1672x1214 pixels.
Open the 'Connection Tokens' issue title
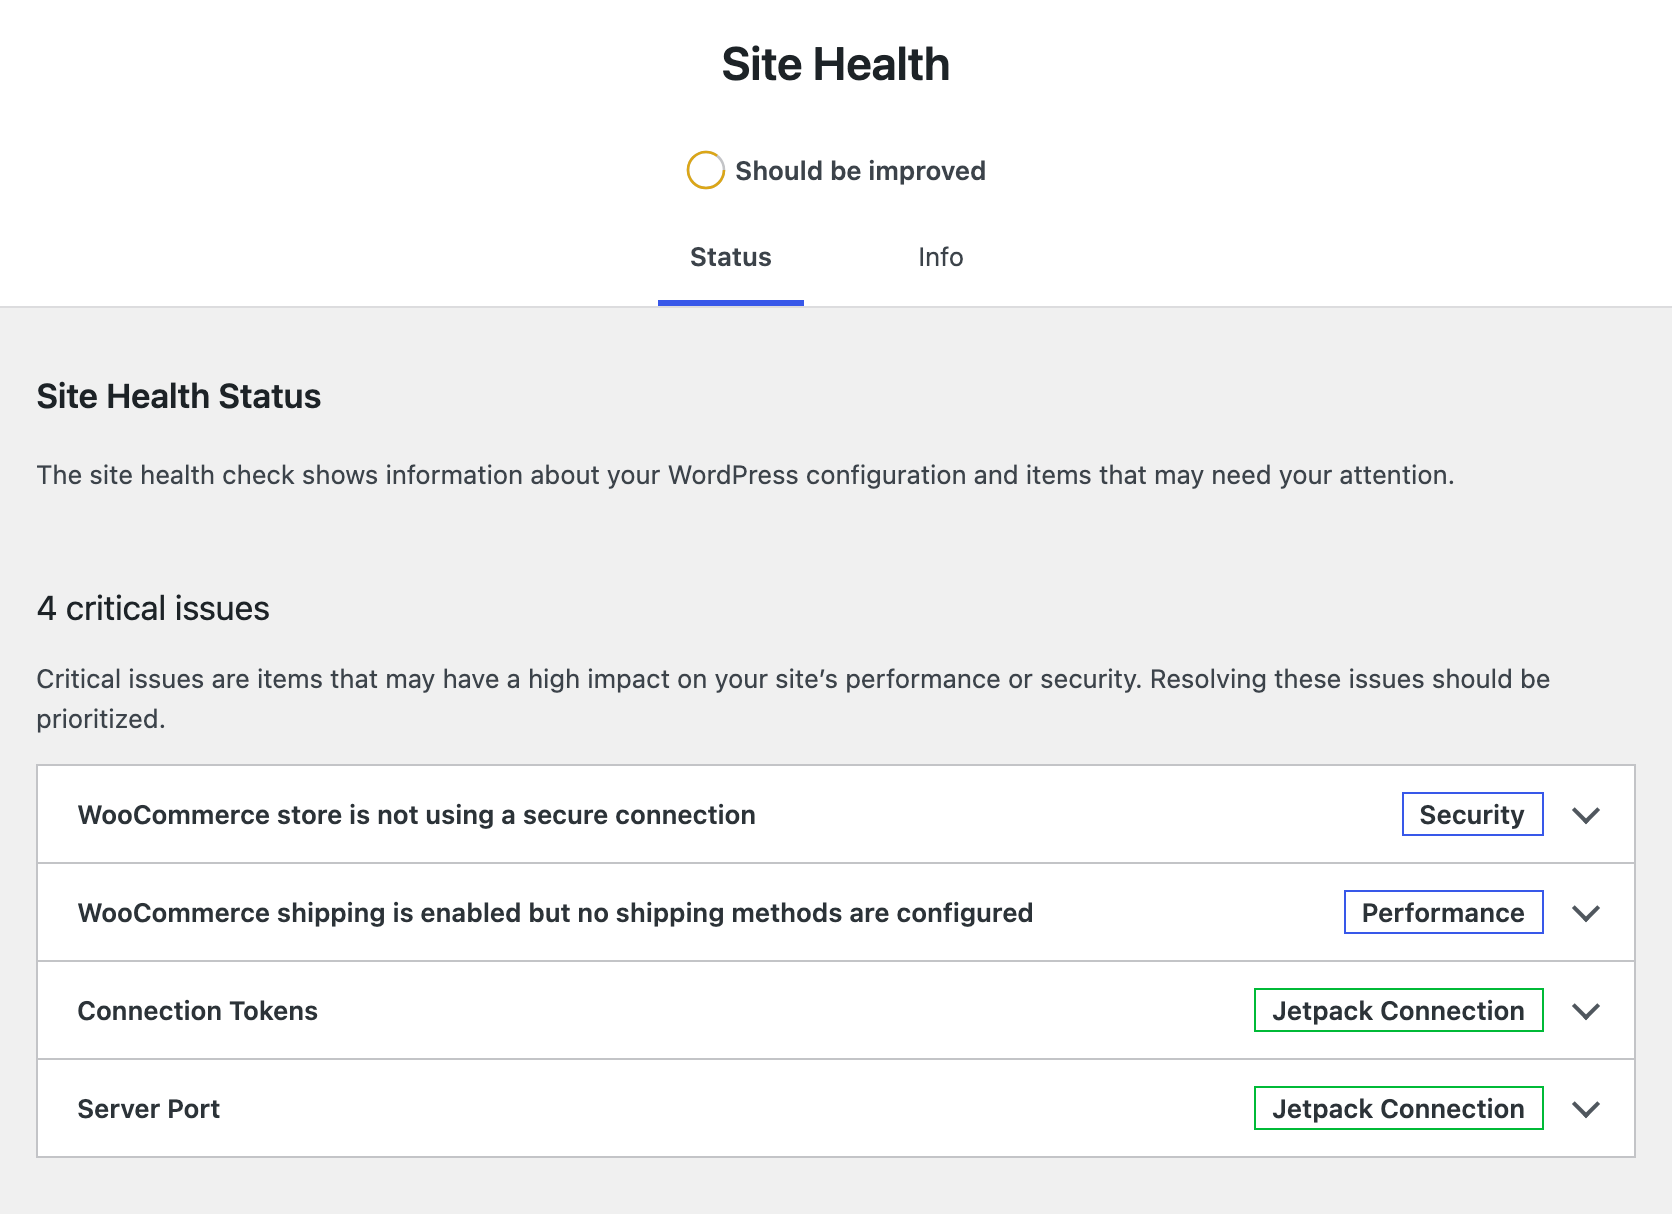point(198,1011)
